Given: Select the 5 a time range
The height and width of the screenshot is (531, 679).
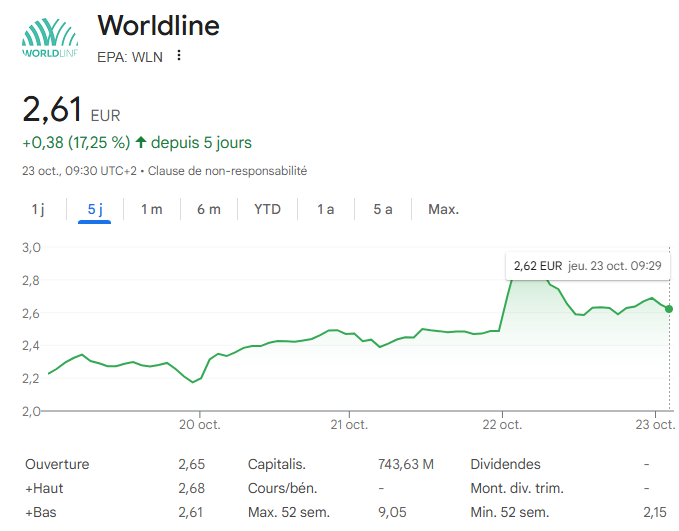Looking at the screenshot, I should point(383,209).
